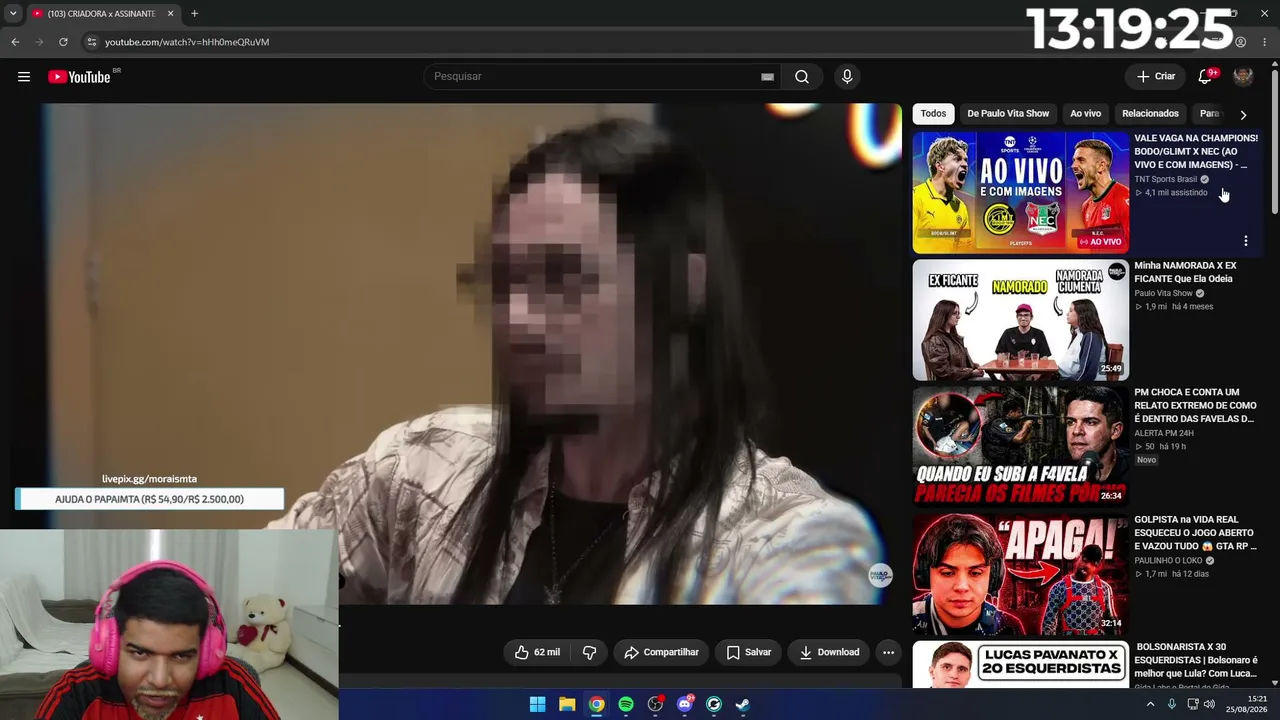Open Steam from the taskbar

[743, 704]
